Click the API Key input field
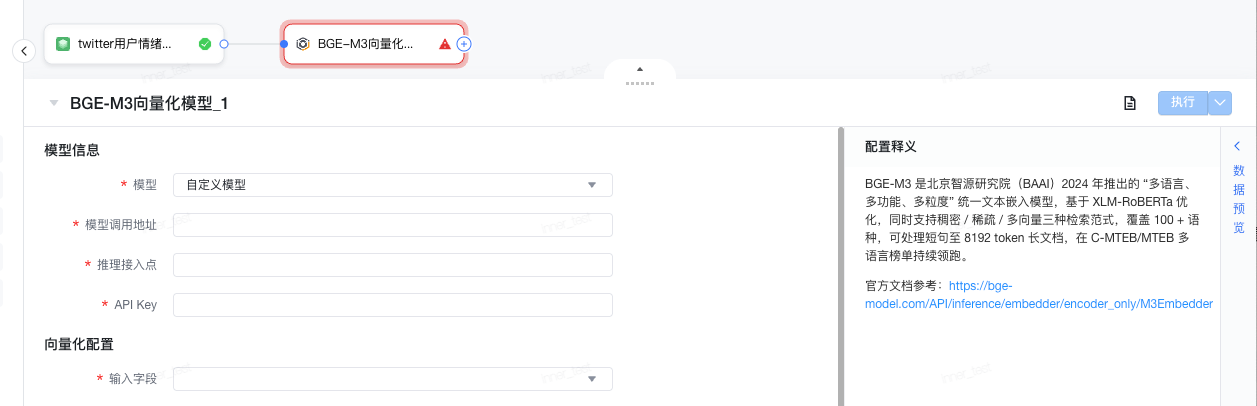The width and height of the screenshot is (1257, 406). tap(392, 305)
